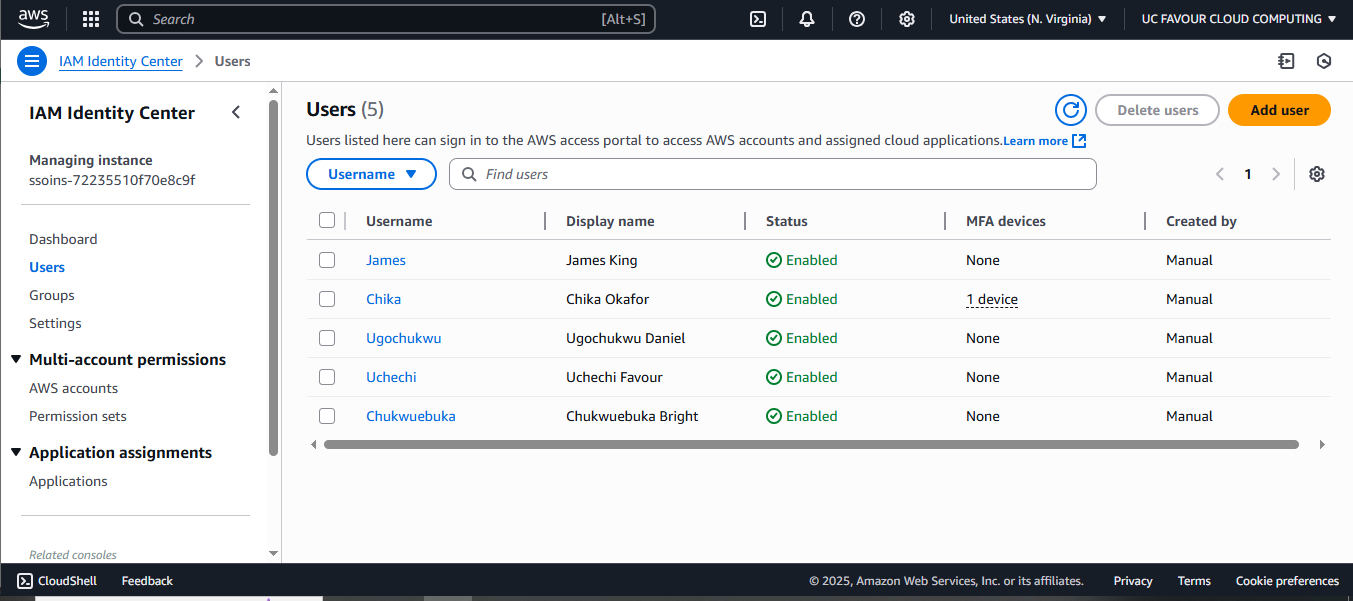Image resolution: width=1353 pixels, height=601 pixels.
Task: Open the help question mark icon
Action: coord(857,19)
